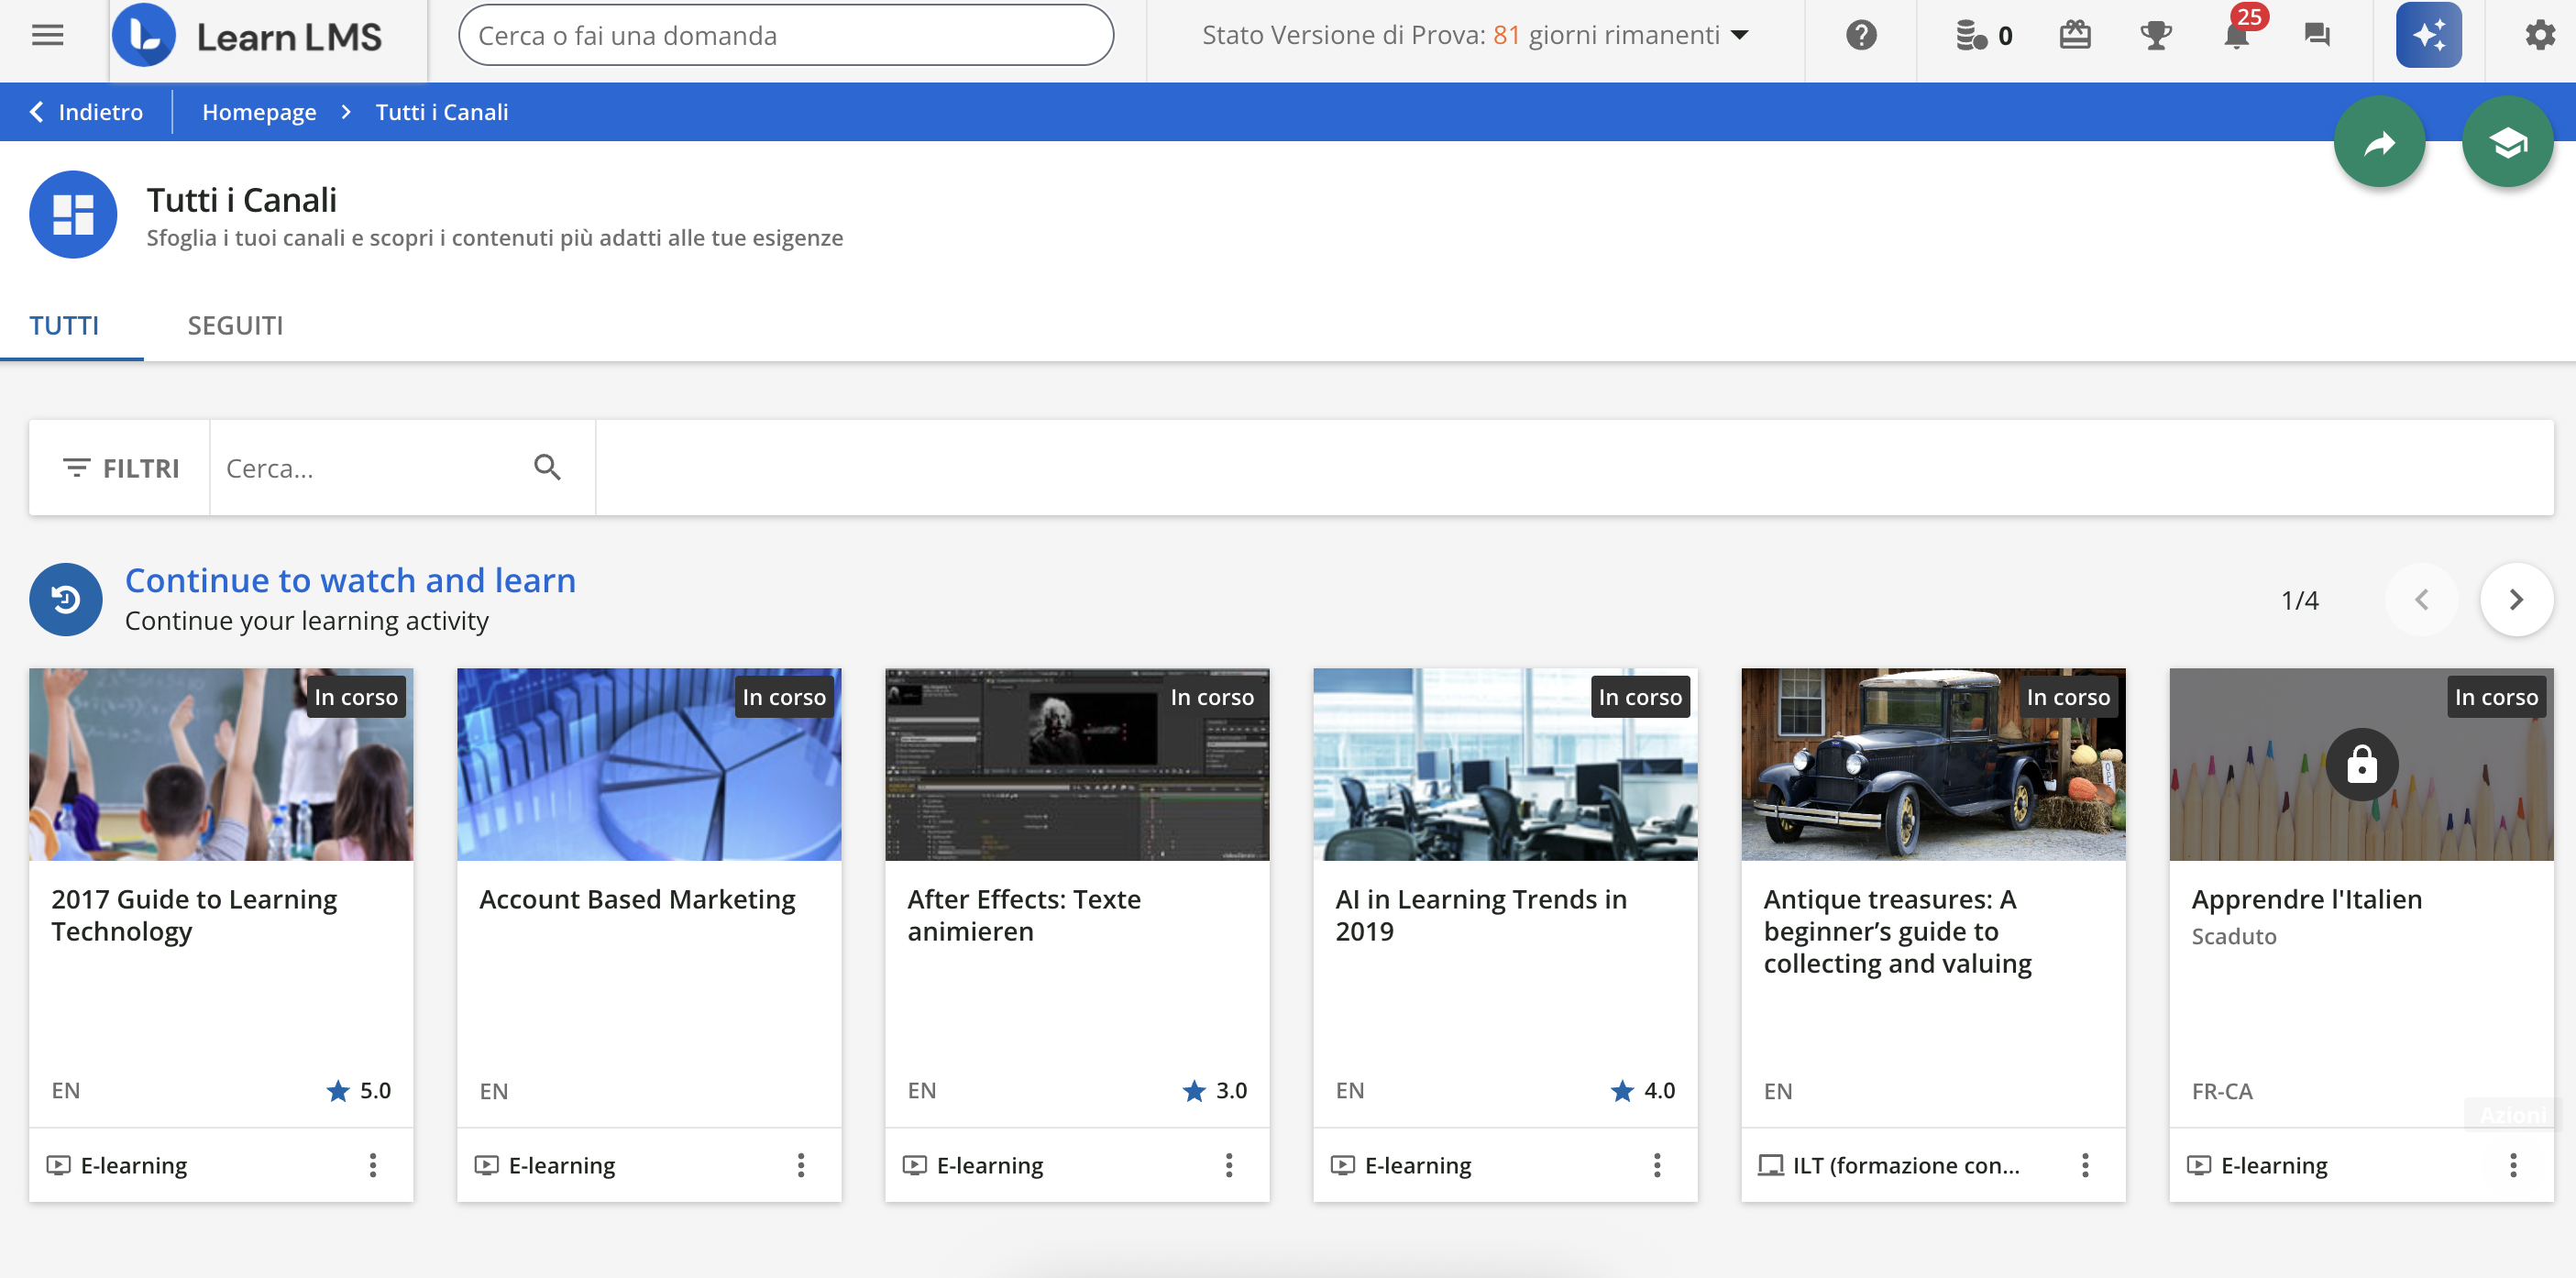Click the green share arrow button
The image size is (2576, 1278).
pyautogui.click(x=2379, y=143)
